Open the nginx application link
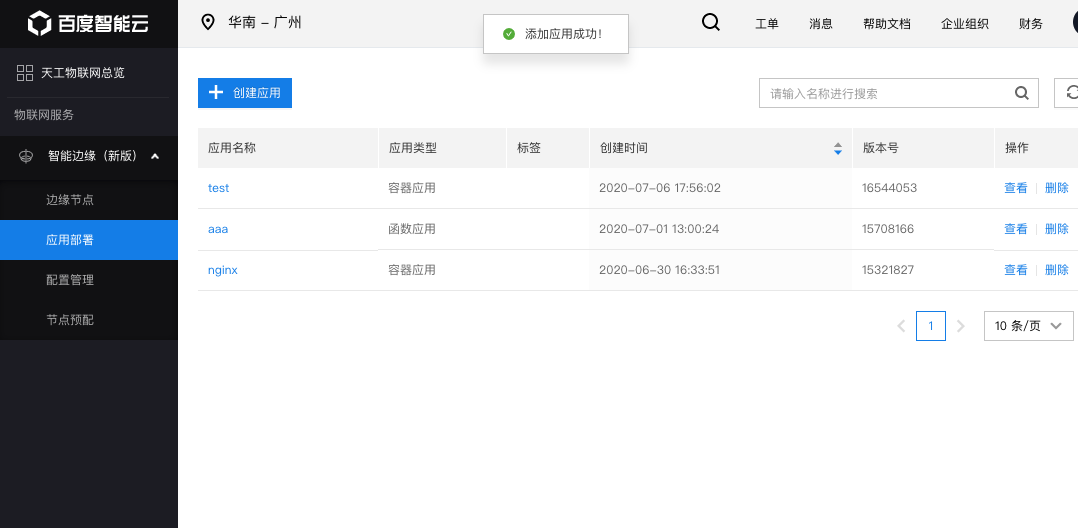Viewport: 1078px width, 528px height. point(223,270)
